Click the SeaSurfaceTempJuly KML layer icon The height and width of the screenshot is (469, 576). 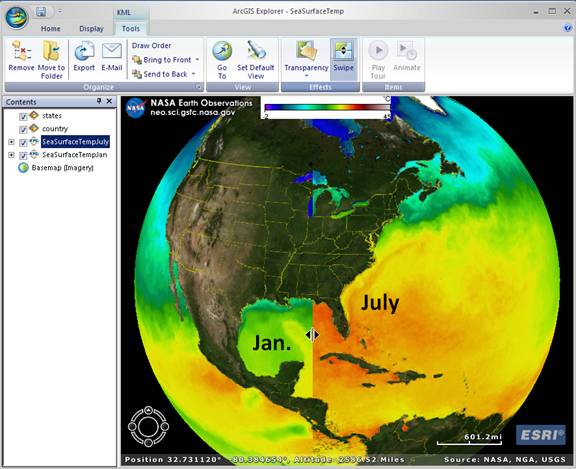(34, 141)
